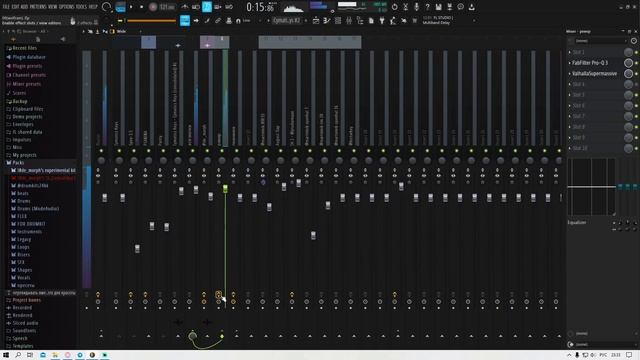Open the Wide mixer layout dropdown
The height and width of the screenshot is (360, 640).
[x=122, y=31]
